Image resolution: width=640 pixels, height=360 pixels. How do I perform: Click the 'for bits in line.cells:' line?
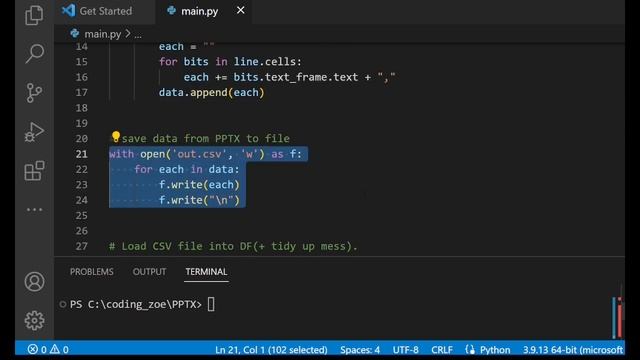click(x=230, y=62)
